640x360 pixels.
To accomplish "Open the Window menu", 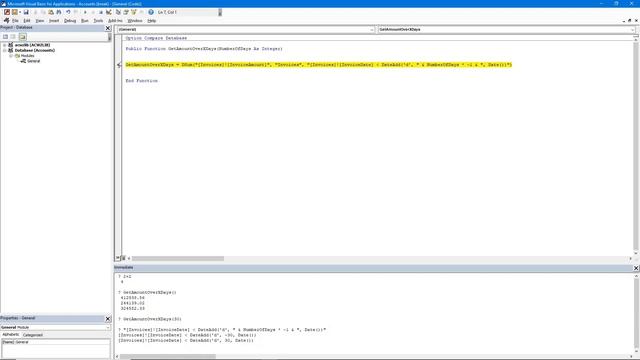I will pos(135,20).
